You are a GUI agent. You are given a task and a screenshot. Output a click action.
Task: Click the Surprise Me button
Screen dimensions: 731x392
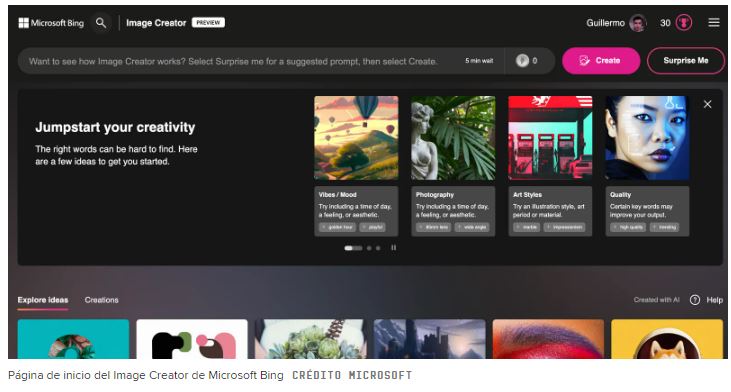click(686, 61)
